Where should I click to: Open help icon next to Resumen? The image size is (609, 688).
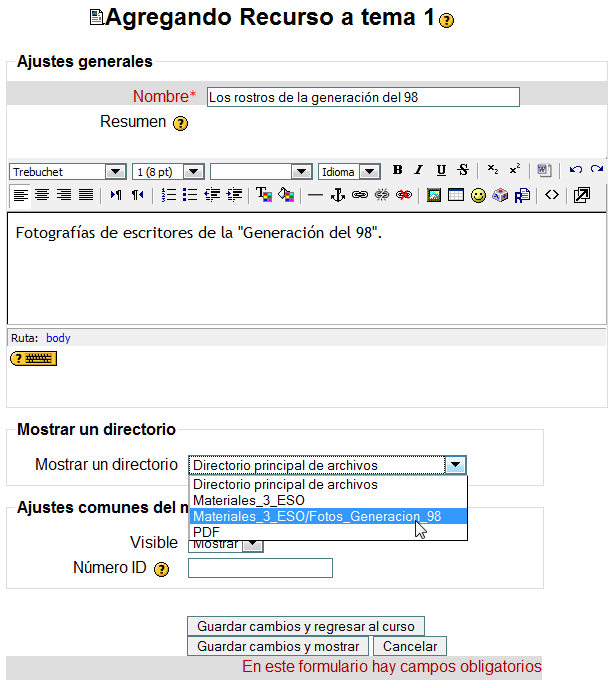[180, 124]
